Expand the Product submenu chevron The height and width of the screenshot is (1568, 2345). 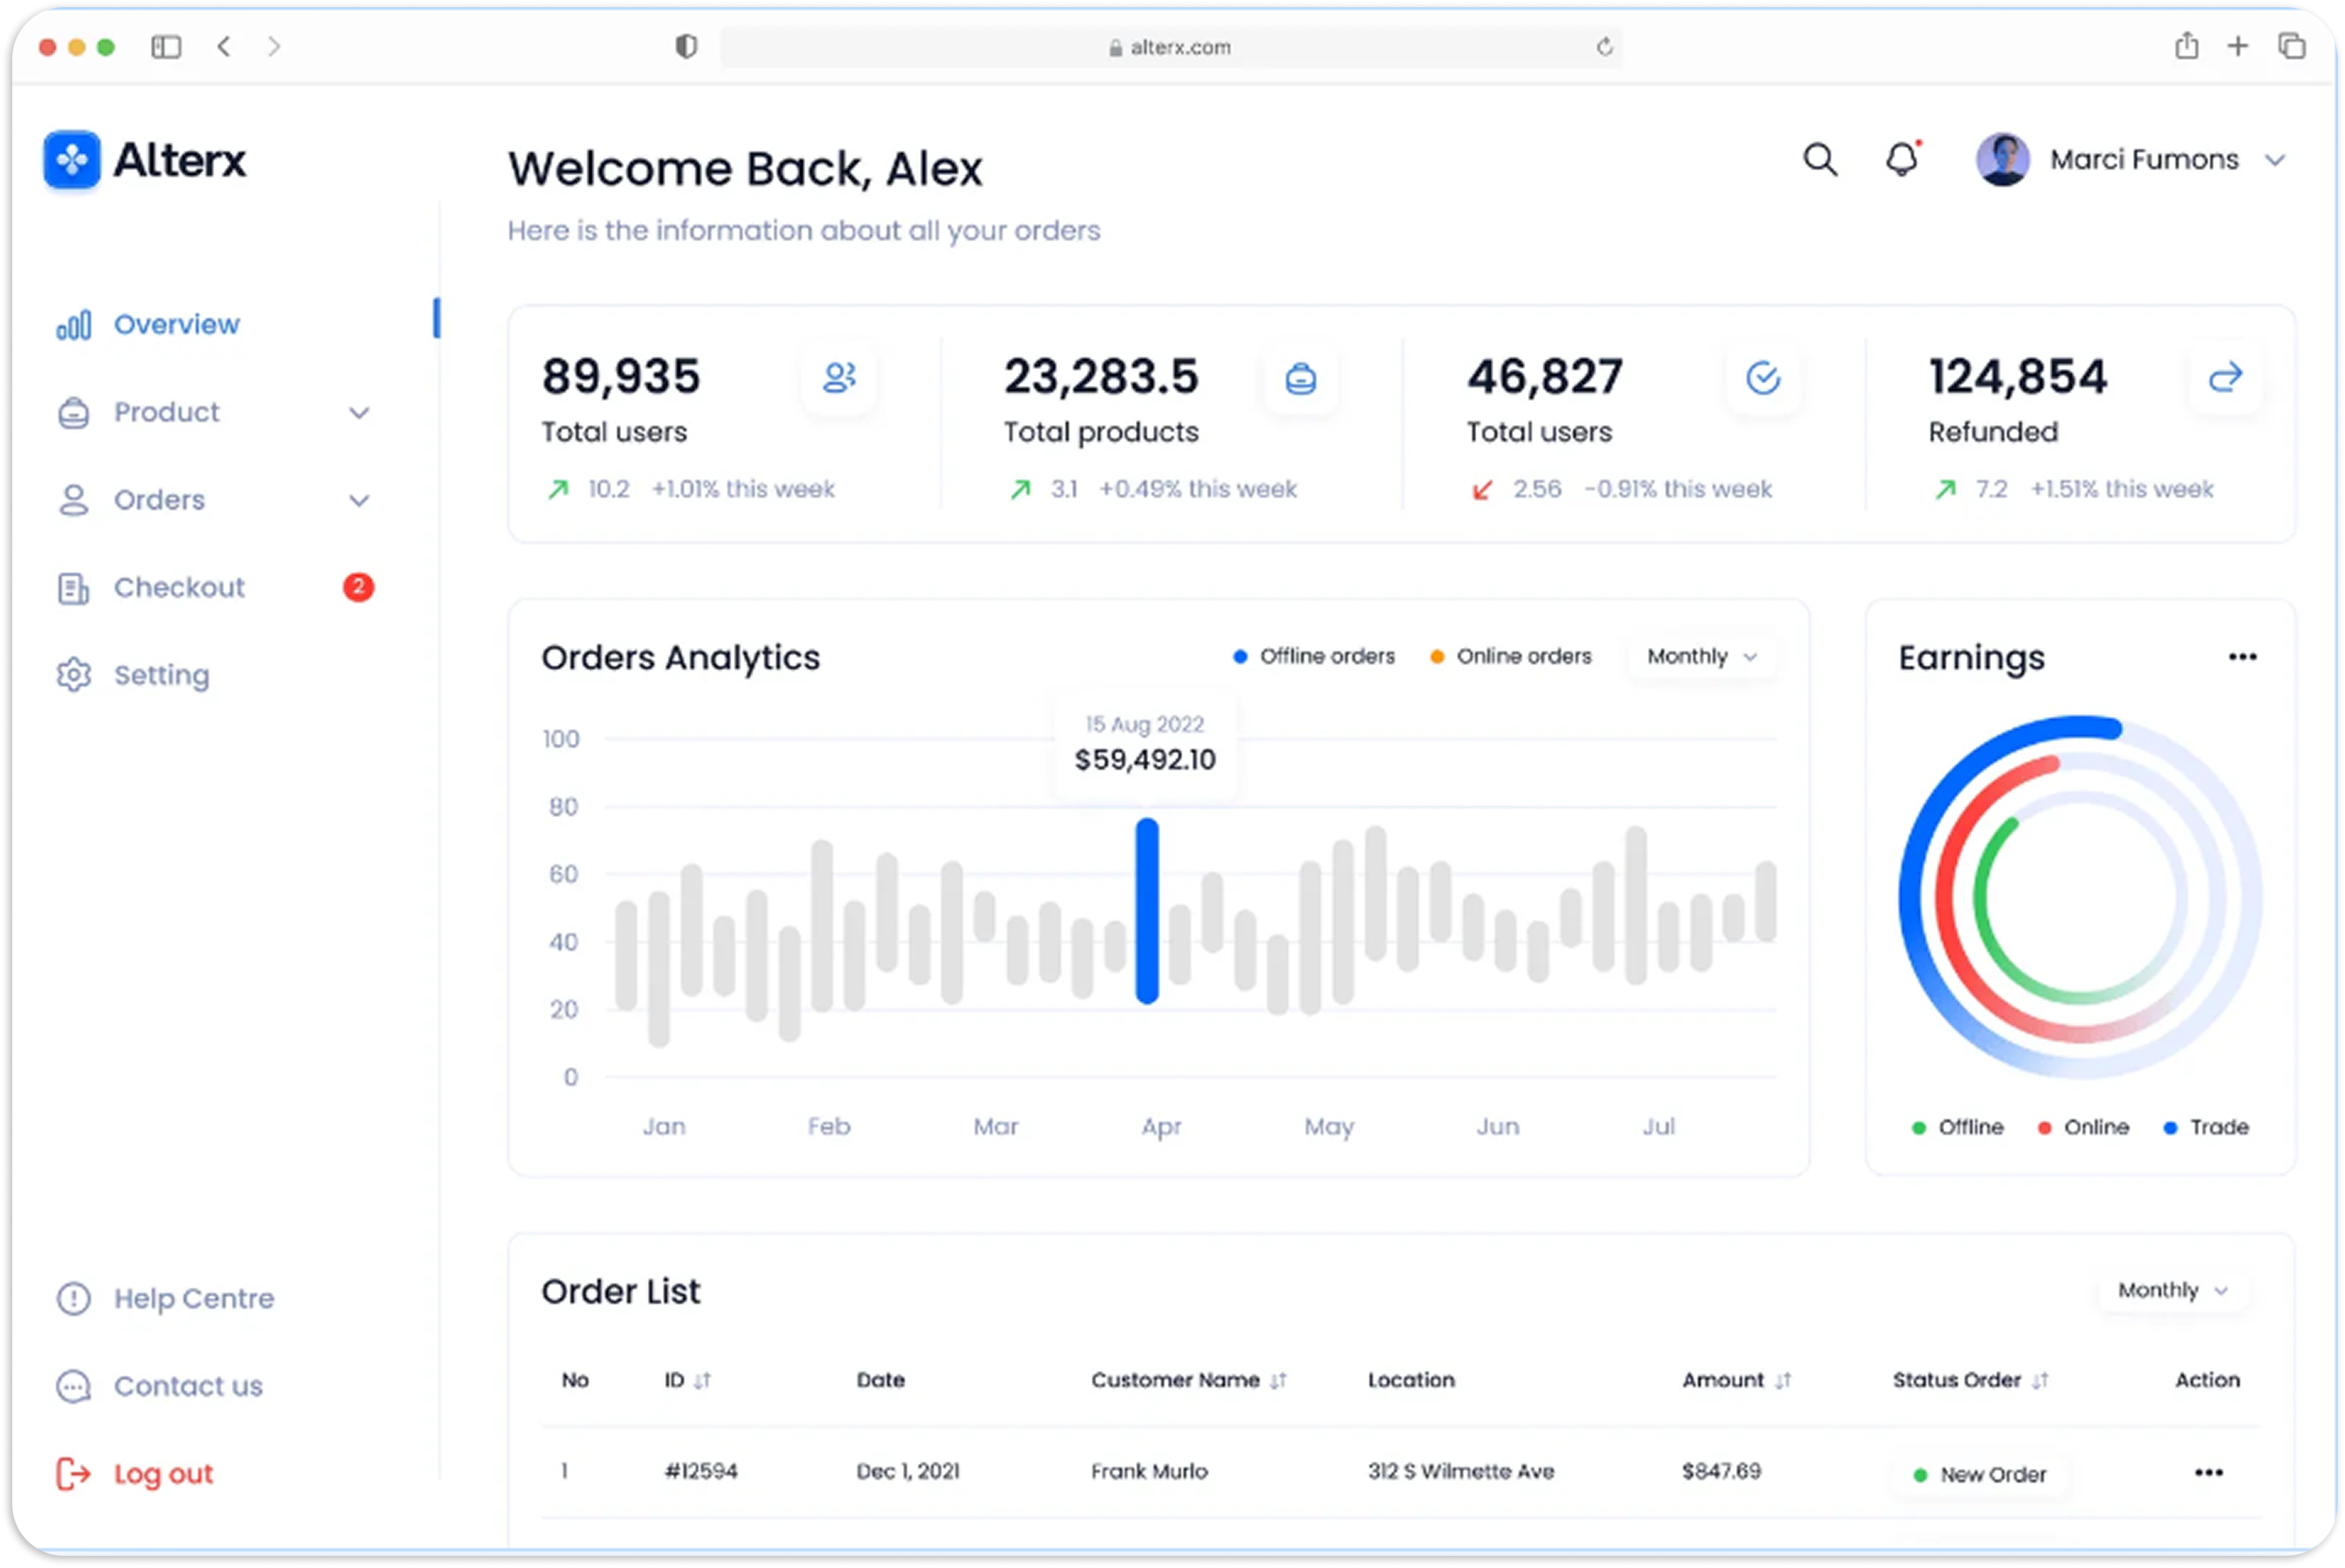point(359,413)
